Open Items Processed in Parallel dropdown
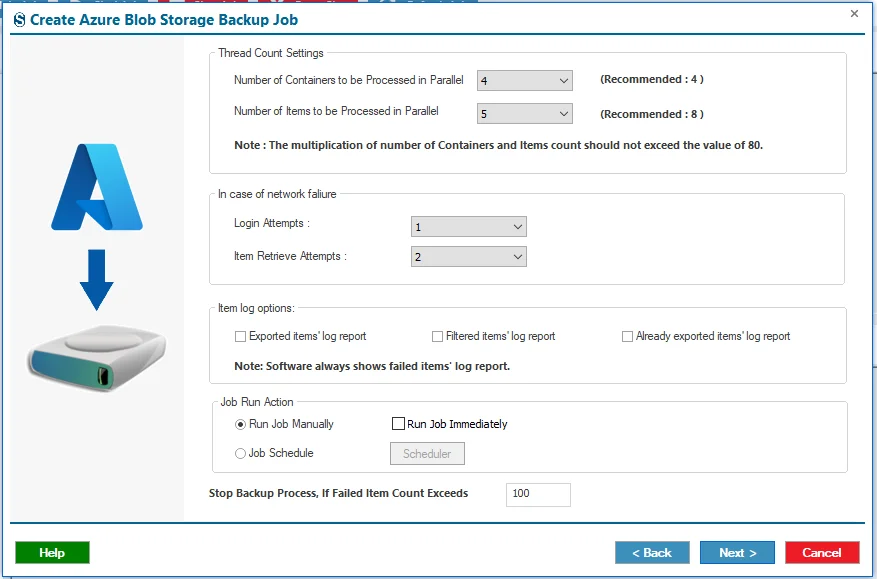The height and width of the screenshot is (579, 877). 525,114
